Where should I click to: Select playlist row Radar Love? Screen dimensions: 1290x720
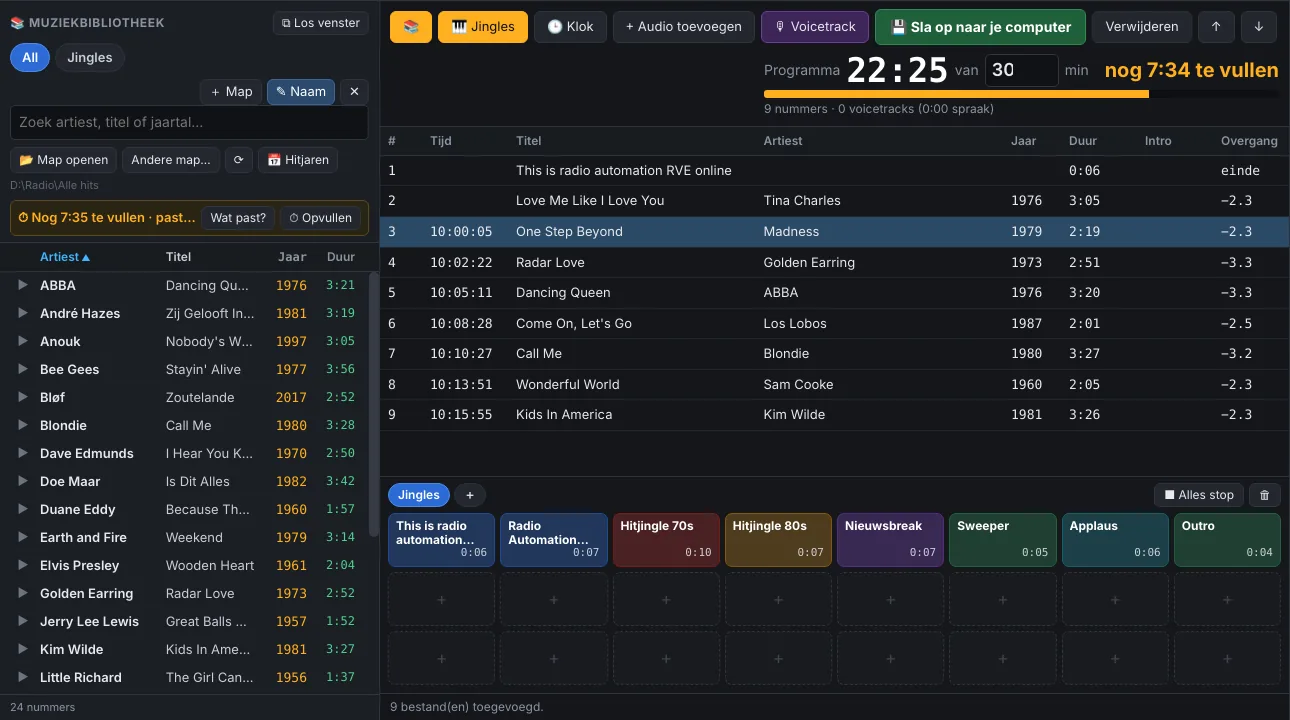click(x=835, y=262)
